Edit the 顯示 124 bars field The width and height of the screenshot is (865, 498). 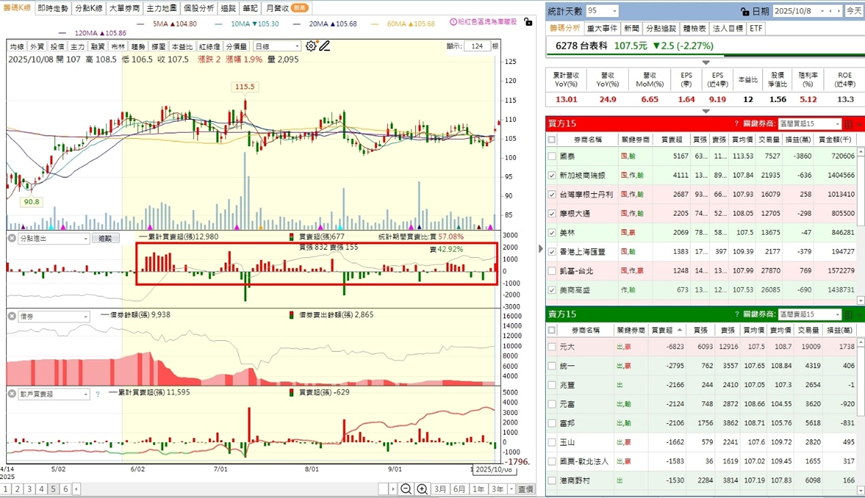(477, 46)
